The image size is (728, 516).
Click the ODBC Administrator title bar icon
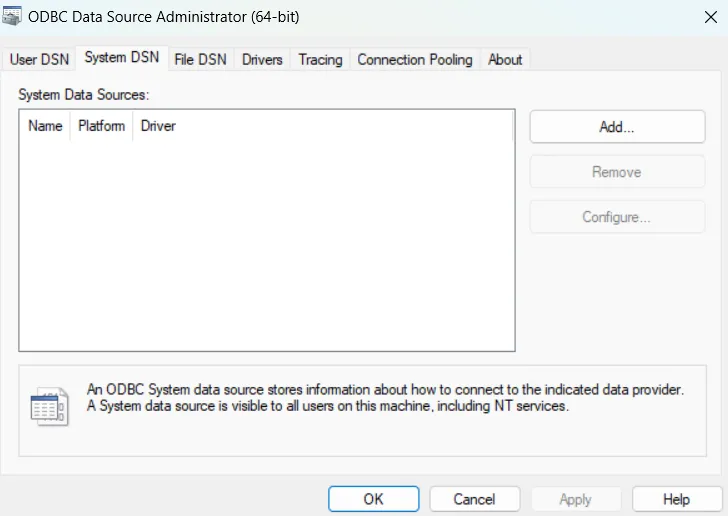pyautogui.click(x=12, y=16)
